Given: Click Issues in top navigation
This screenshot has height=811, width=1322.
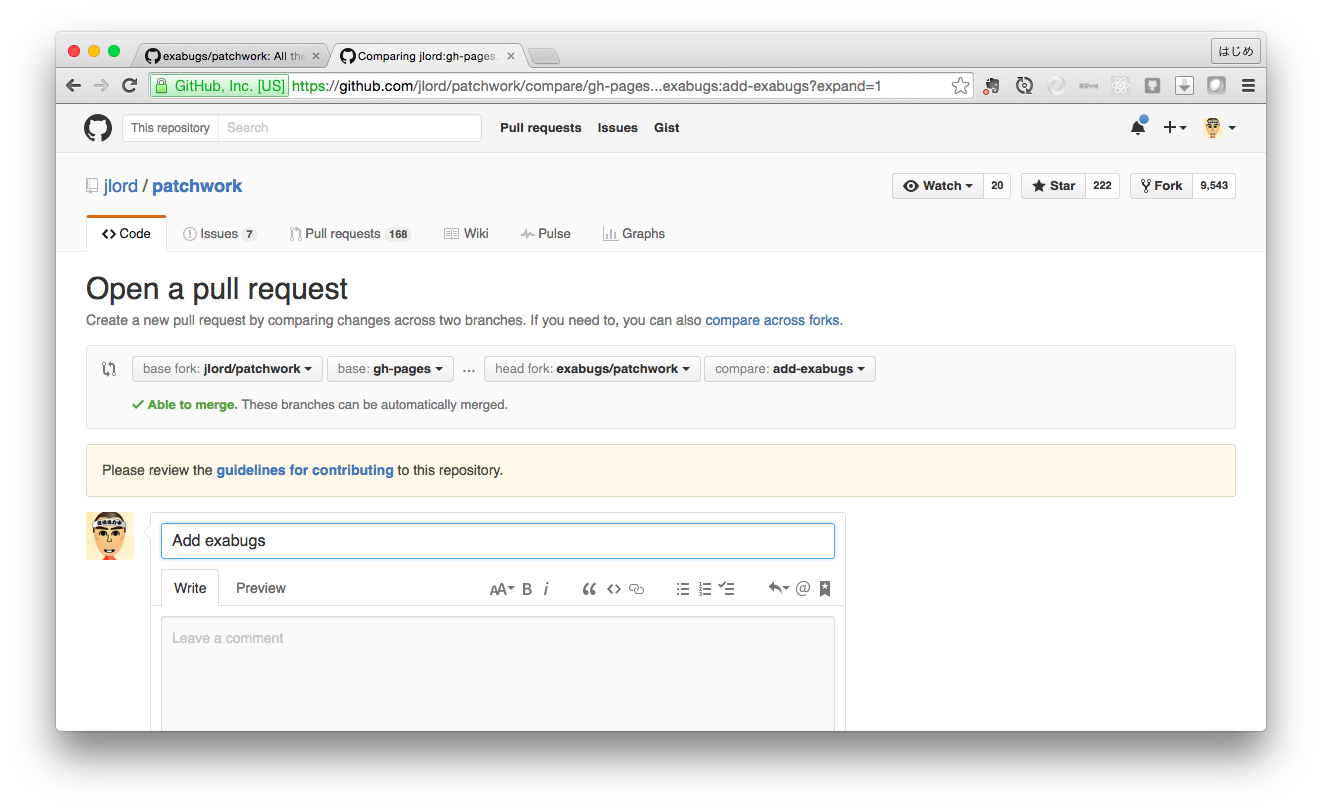Looking at the screenshot, I should click(x=618, y=128).
